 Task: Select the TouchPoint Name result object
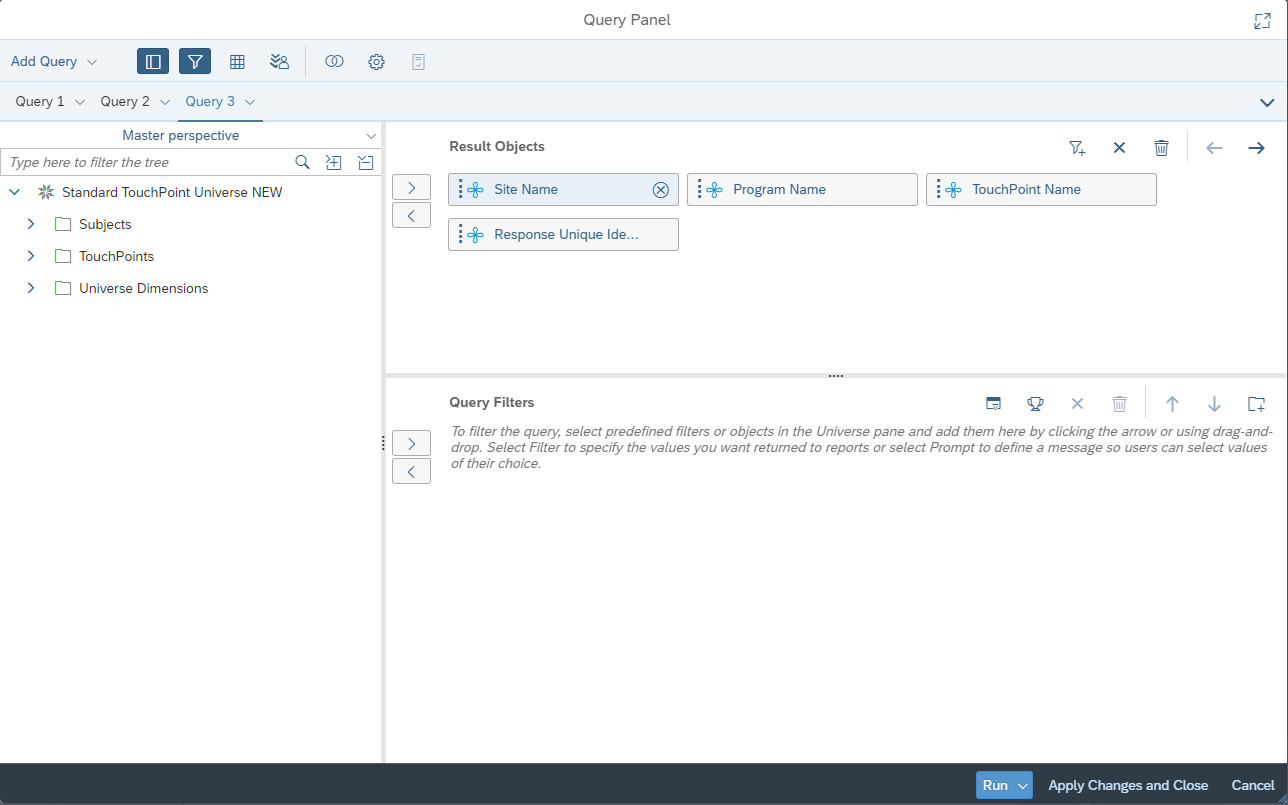coord(1041,190)
